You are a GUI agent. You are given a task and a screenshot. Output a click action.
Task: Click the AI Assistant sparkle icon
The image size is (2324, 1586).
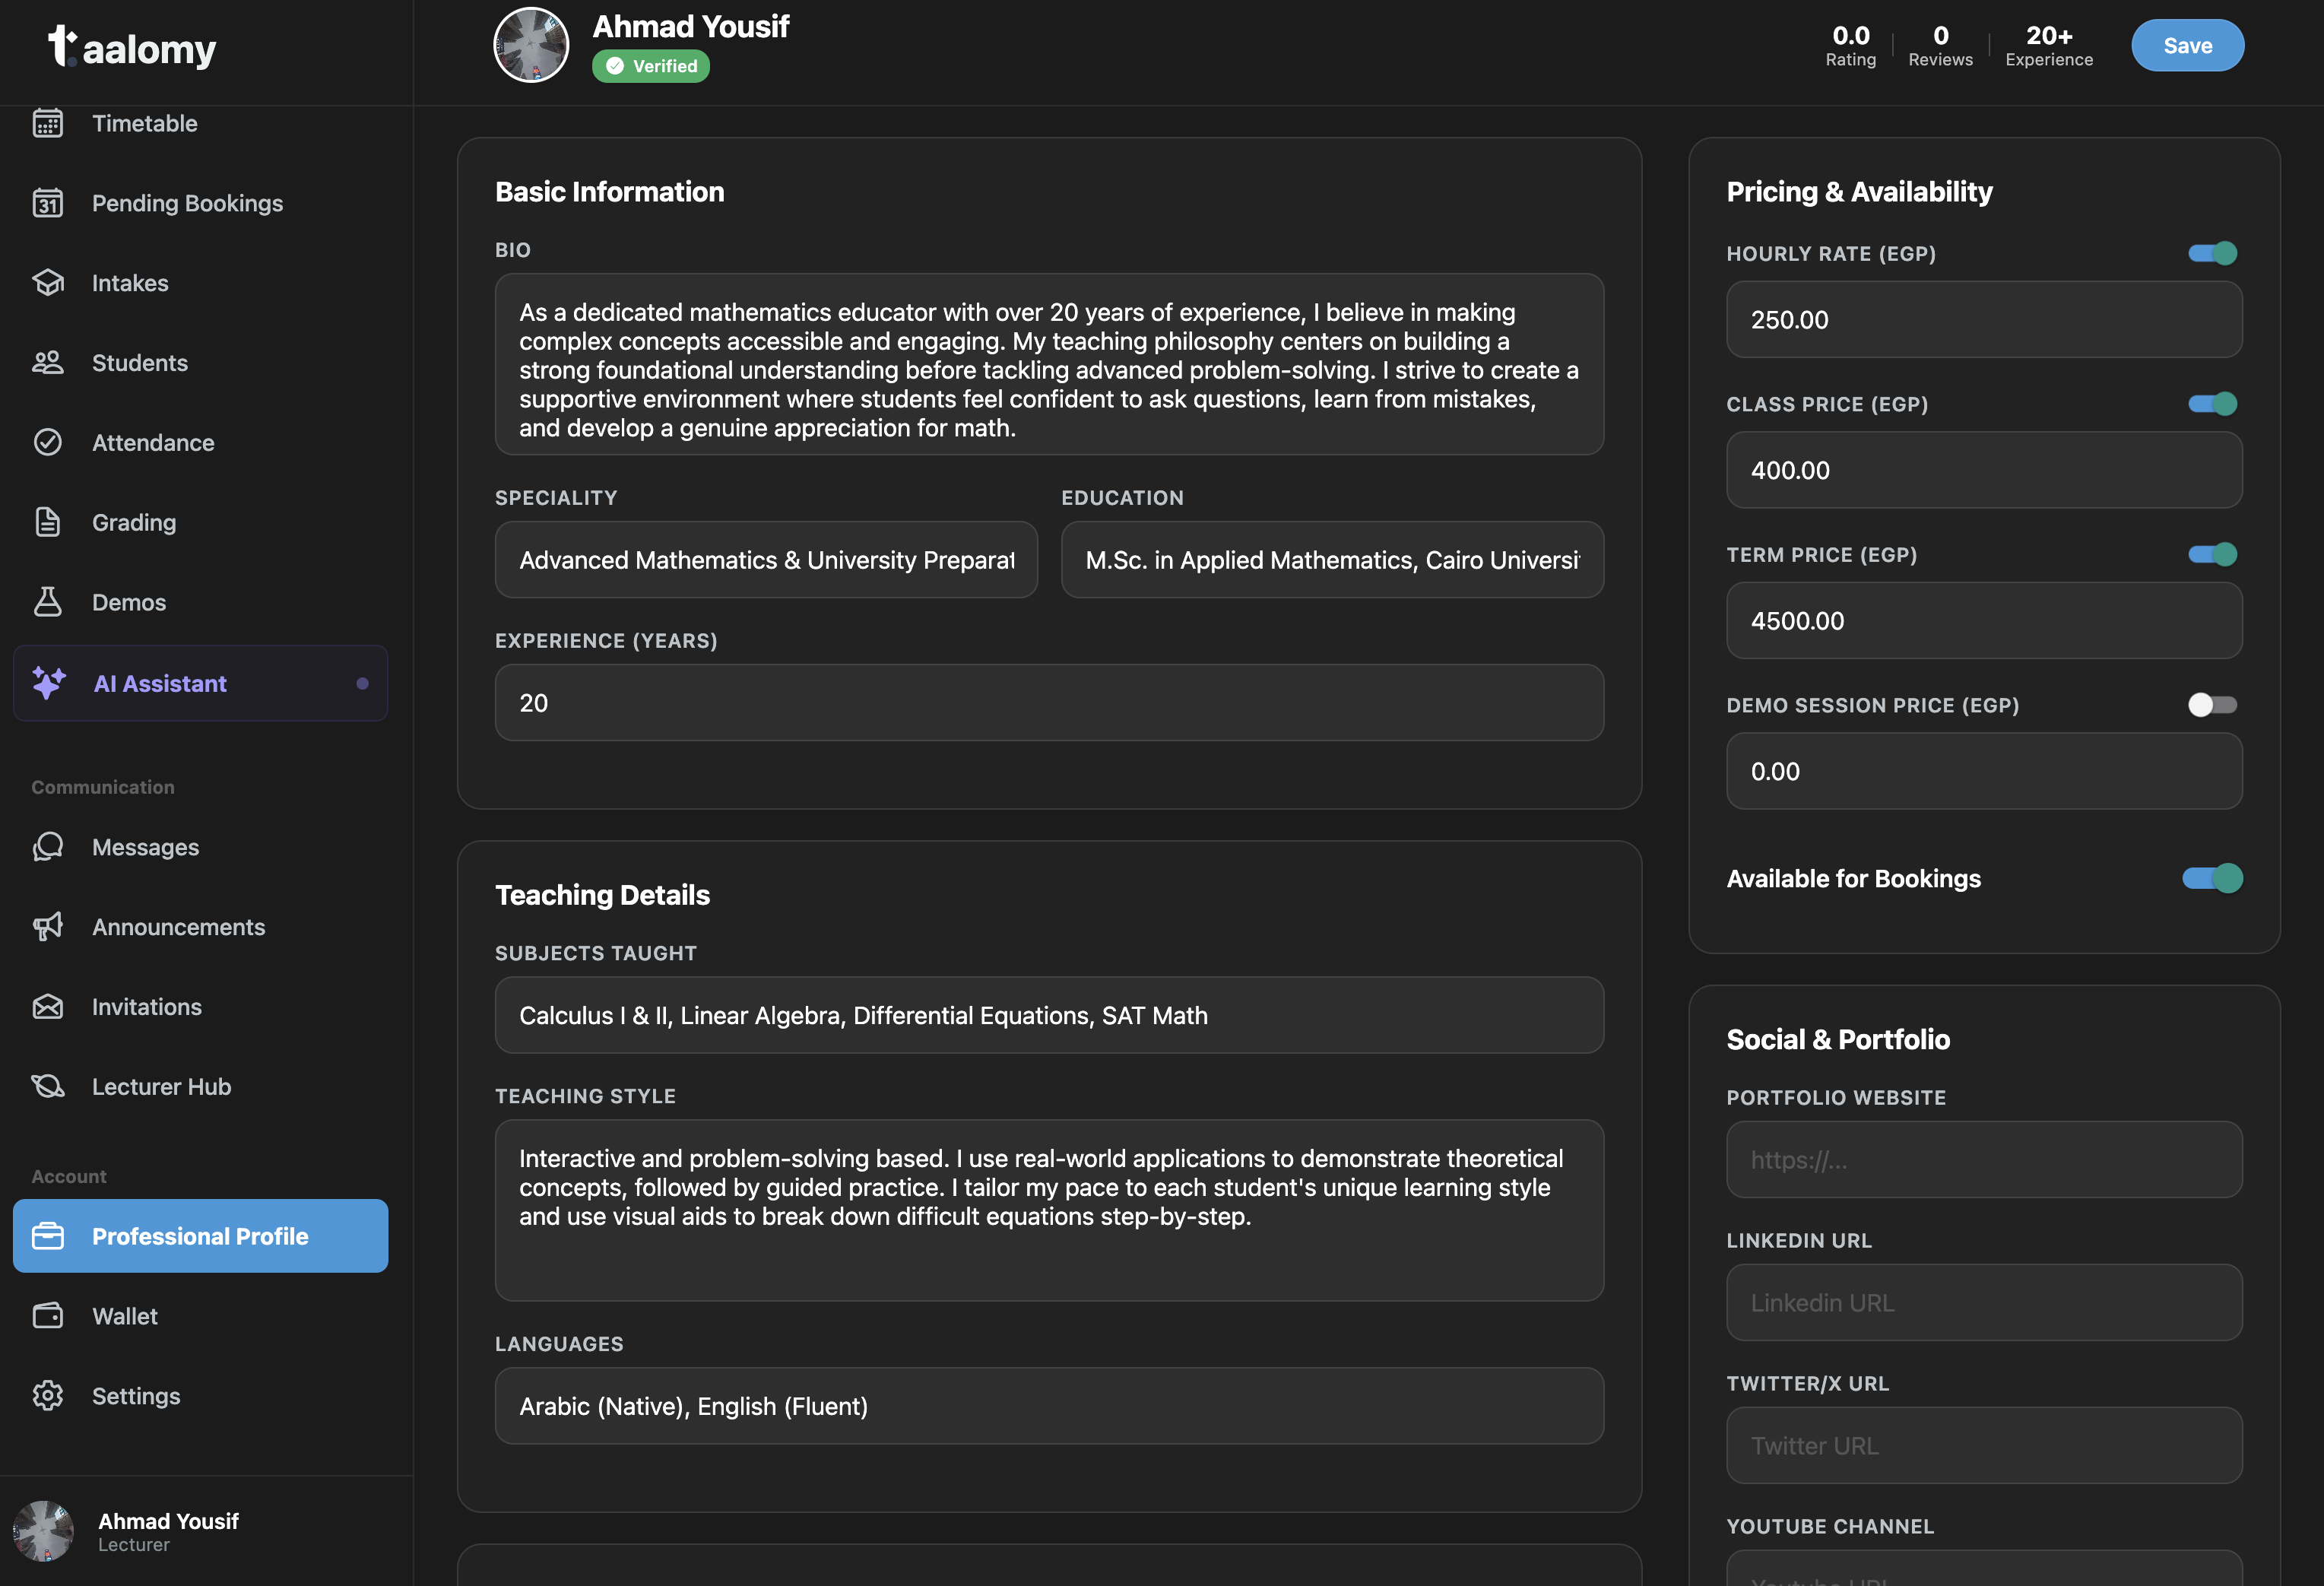point(49,683)
